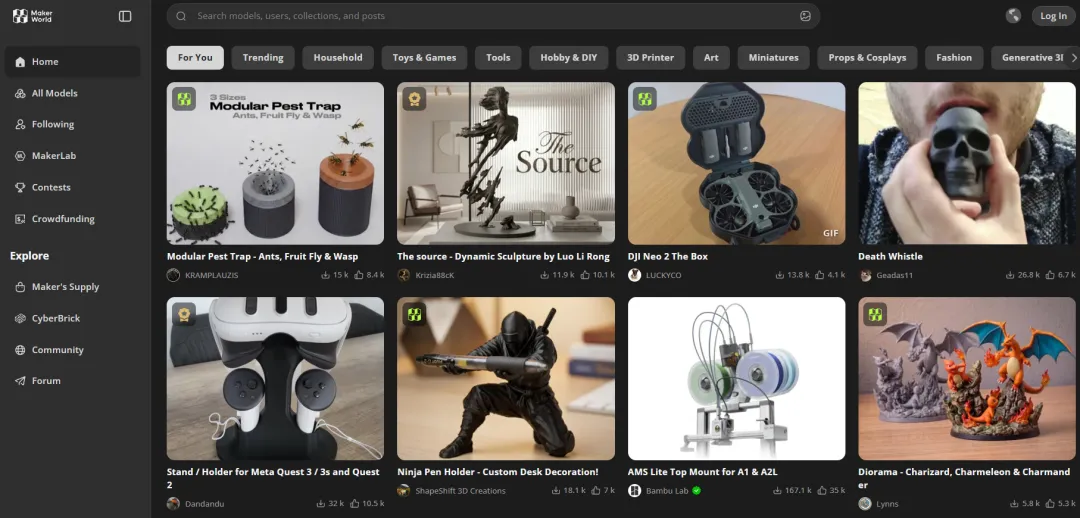This screenshot has width=1080, height=518.
Task: Open Modular Pest Trap thumbnail
Action: (x=275, y=163)
